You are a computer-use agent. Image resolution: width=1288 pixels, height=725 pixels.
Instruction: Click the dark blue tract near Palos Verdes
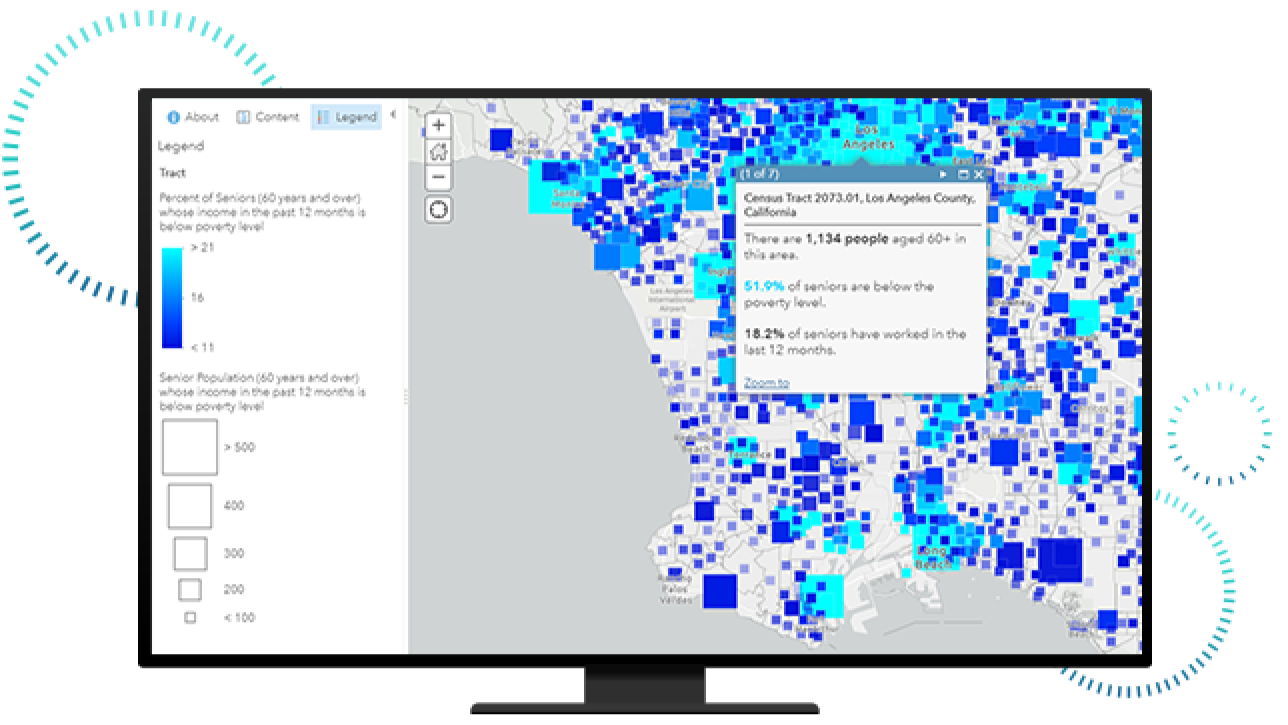(x=718, y=593)
